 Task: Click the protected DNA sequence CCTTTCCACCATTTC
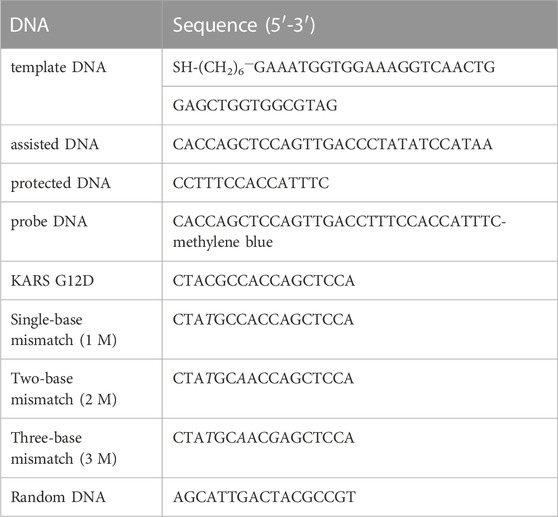251,183
